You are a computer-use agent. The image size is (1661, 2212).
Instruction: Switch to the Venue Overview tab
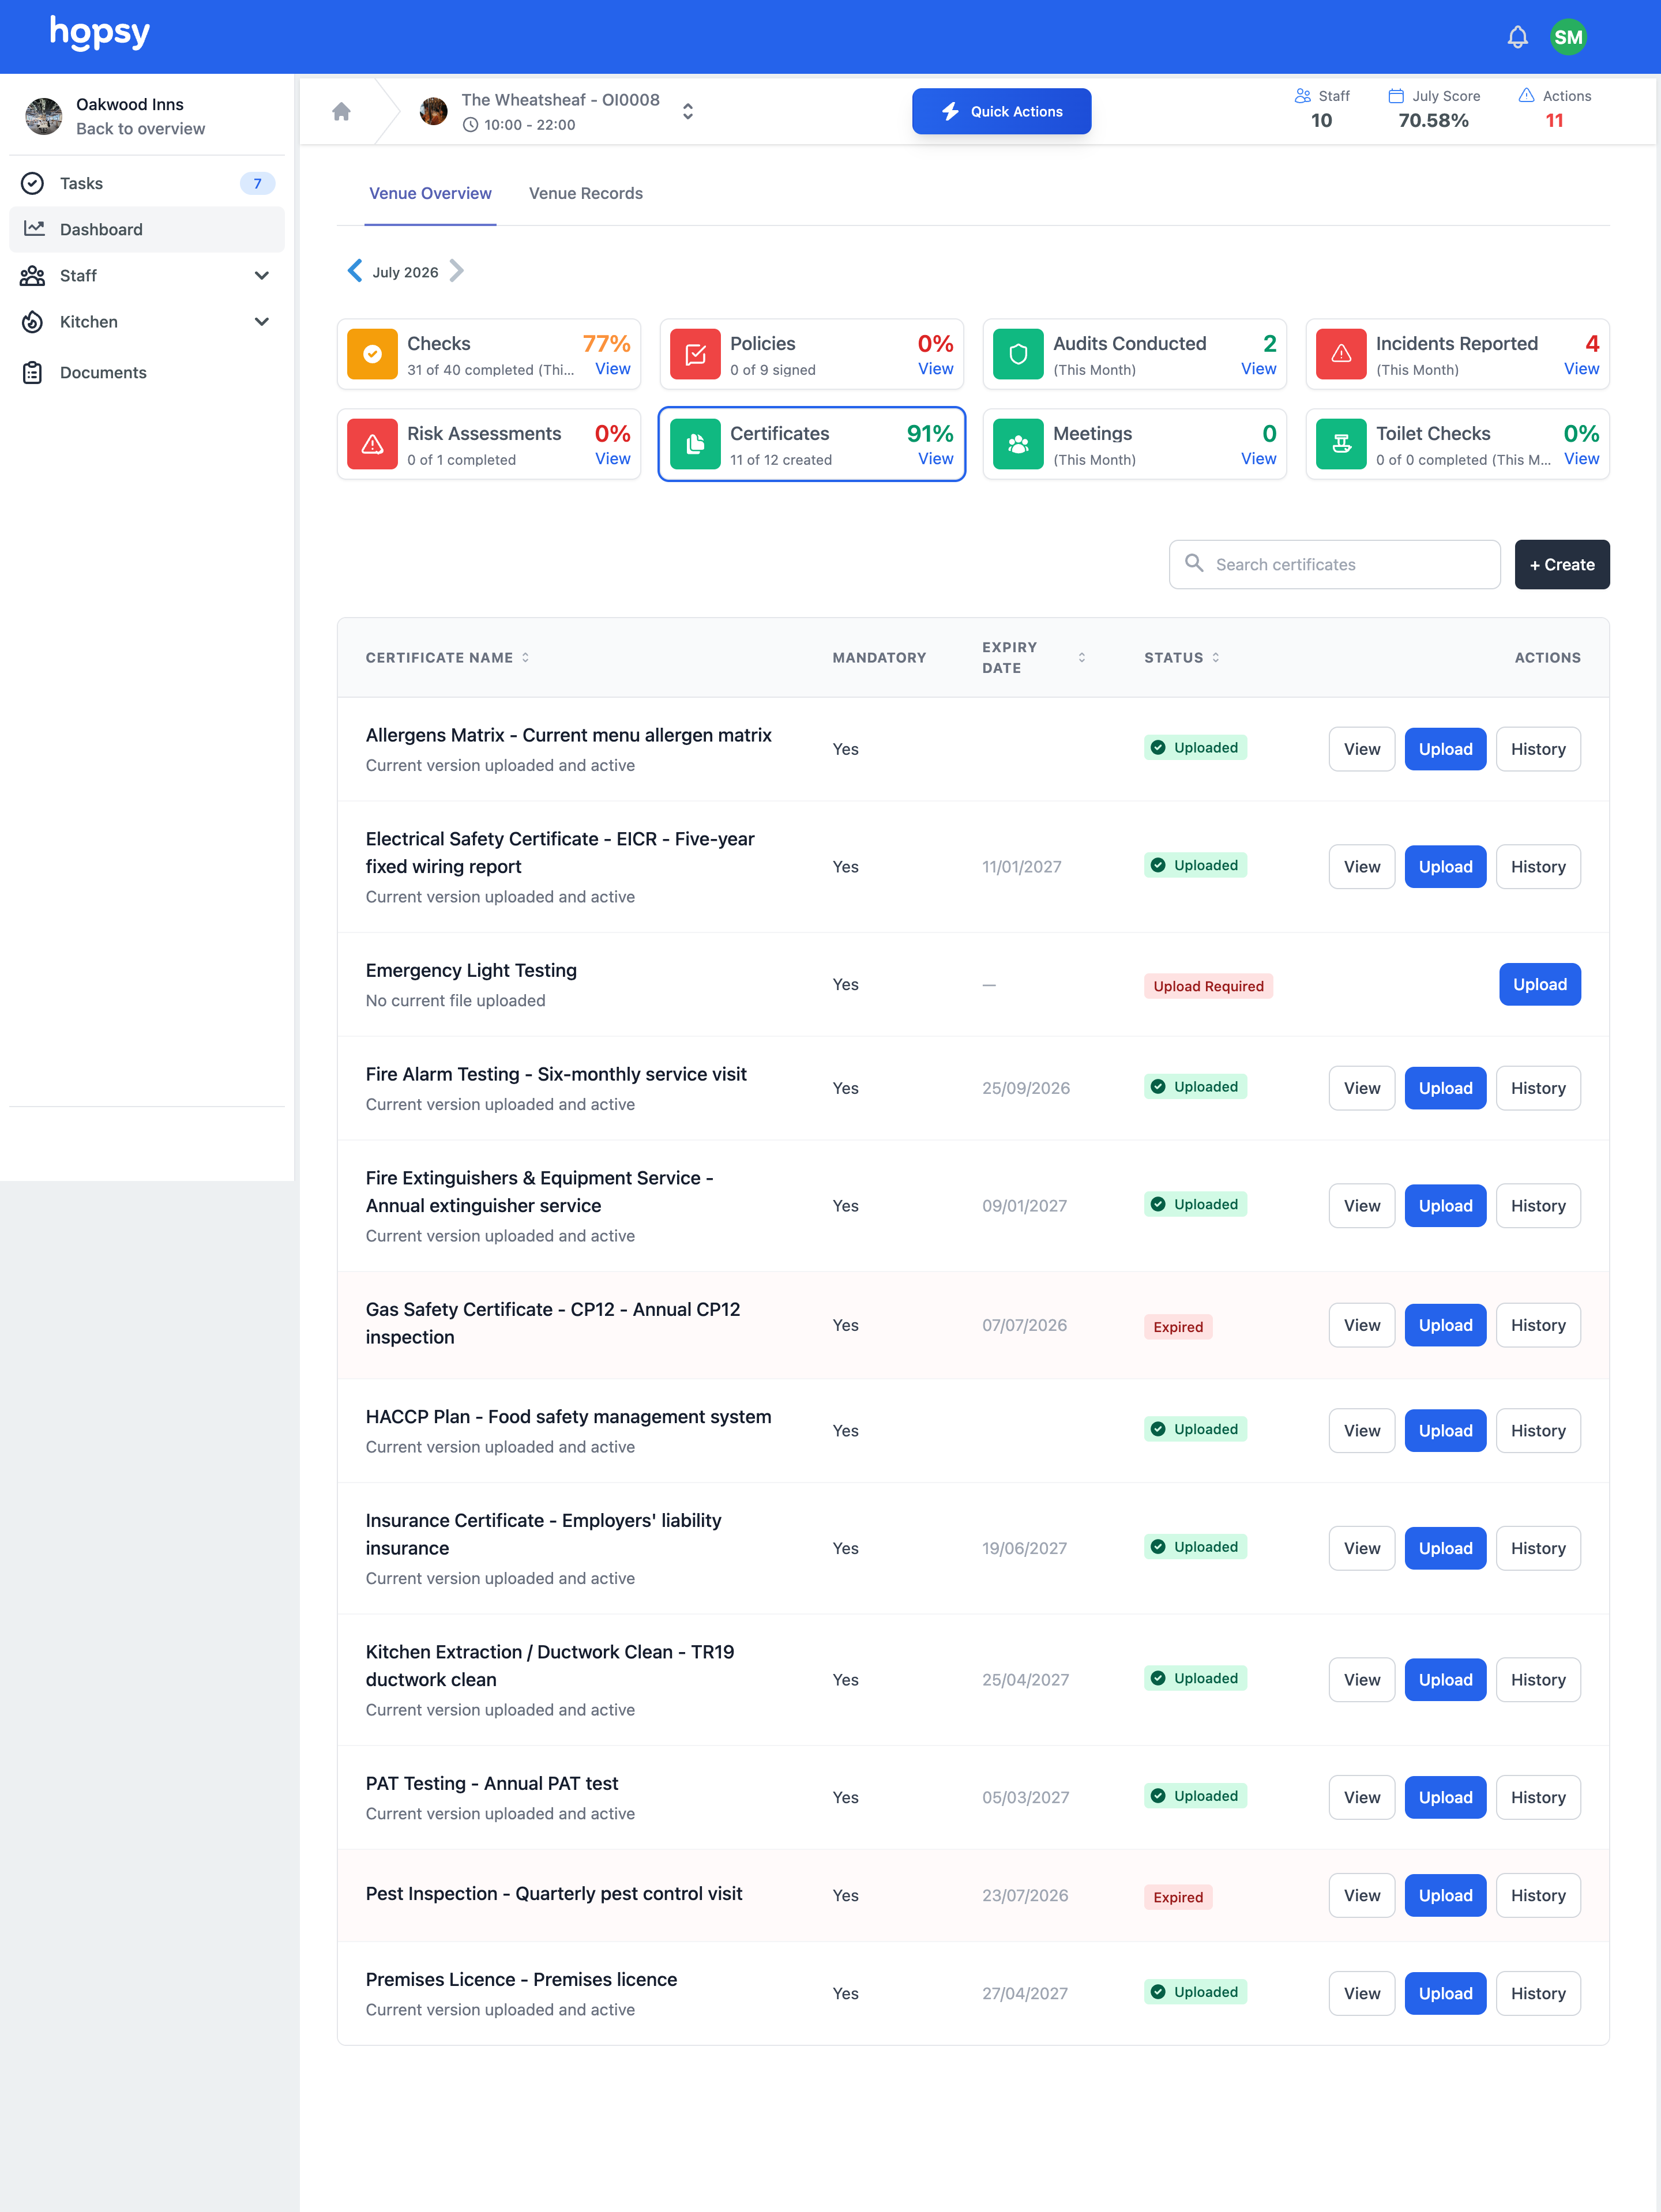point(430,194)
